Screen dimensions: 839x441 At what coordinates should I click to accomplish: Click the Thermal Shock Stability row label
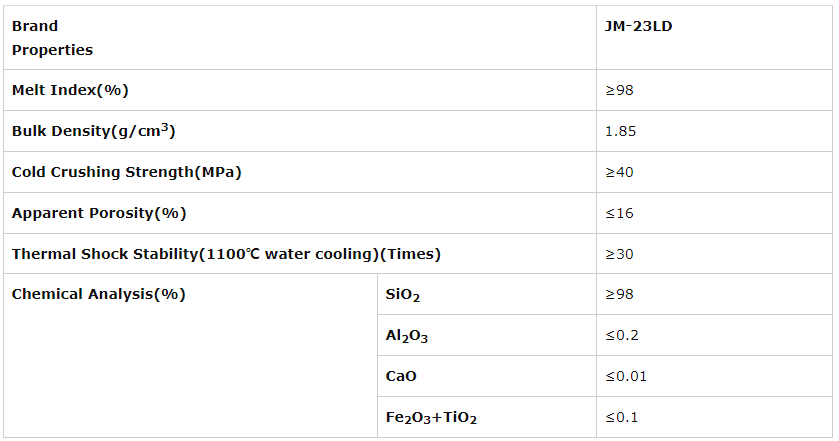tap(226, 254)
